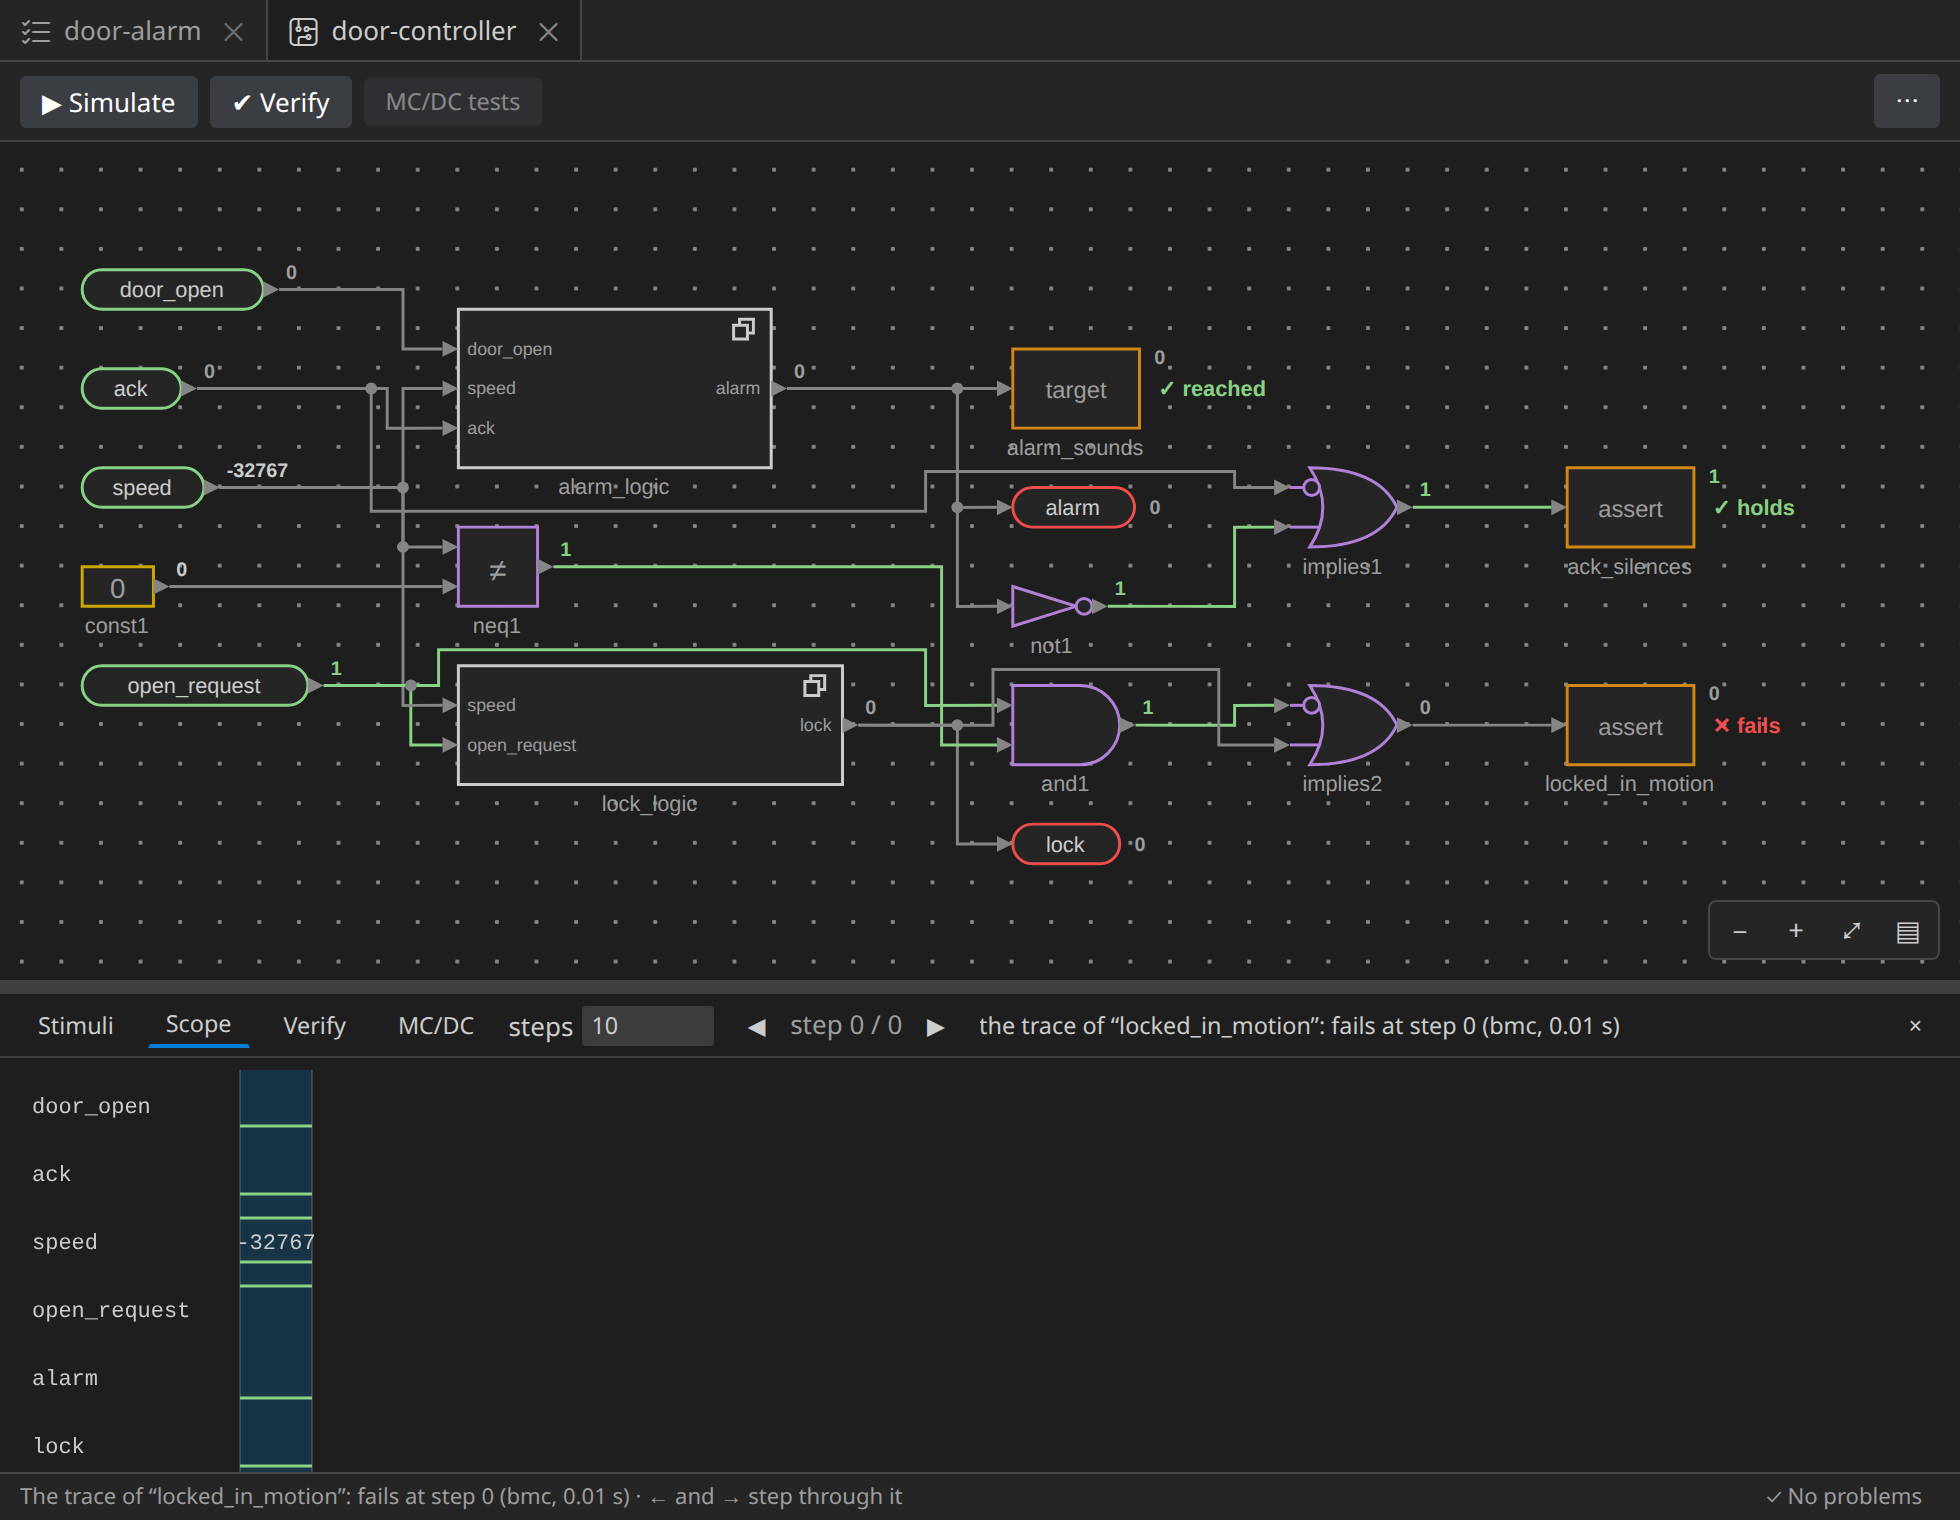The height and width of the screenshot is (1520, 1960).
Task: Click the MC/DC tests button
Action: coord(453,102)
